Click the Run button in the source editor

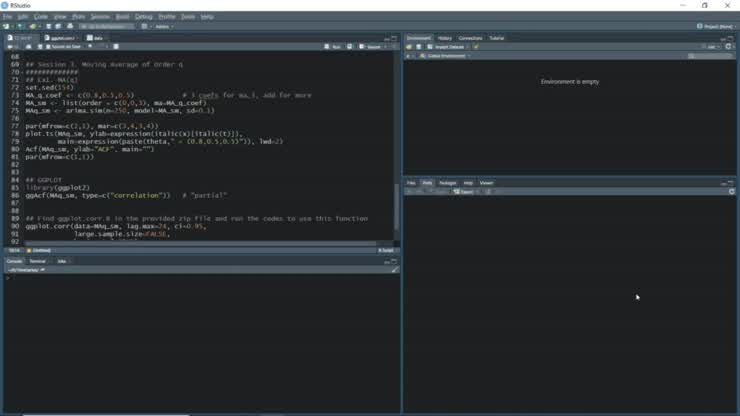[x=333, y=47]
